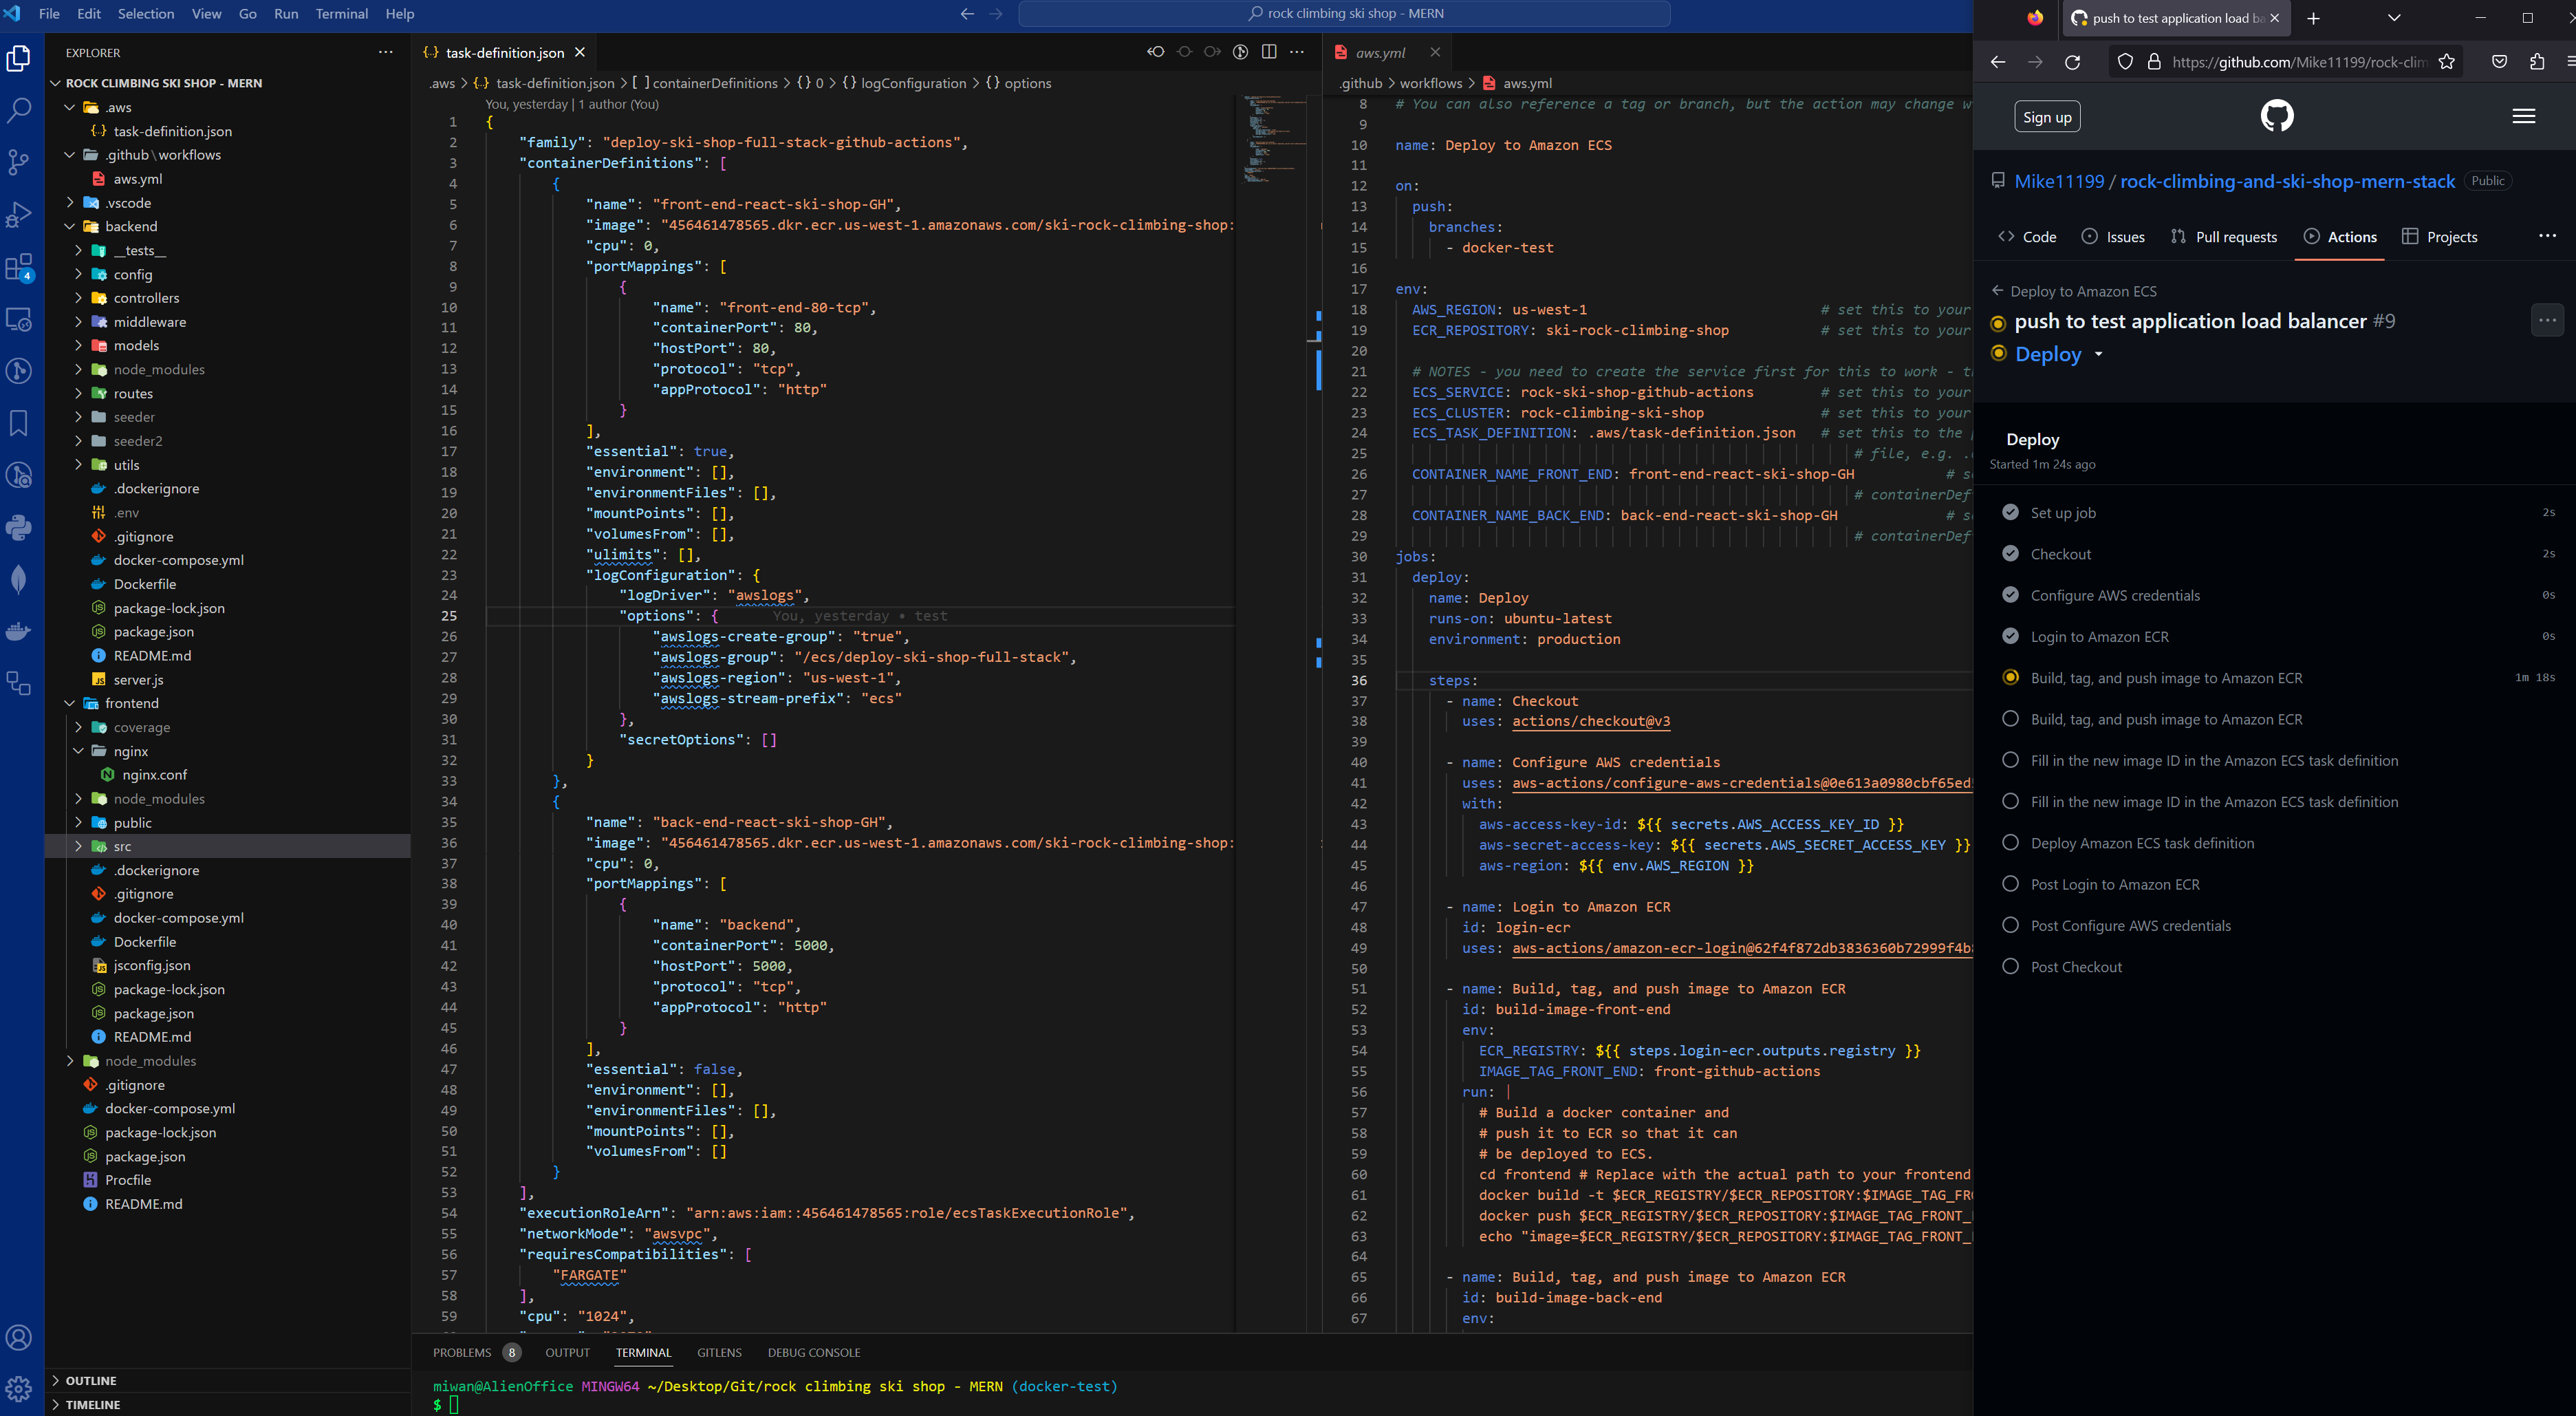
Task: Open the Terminal menu
Action: (342, 14)
